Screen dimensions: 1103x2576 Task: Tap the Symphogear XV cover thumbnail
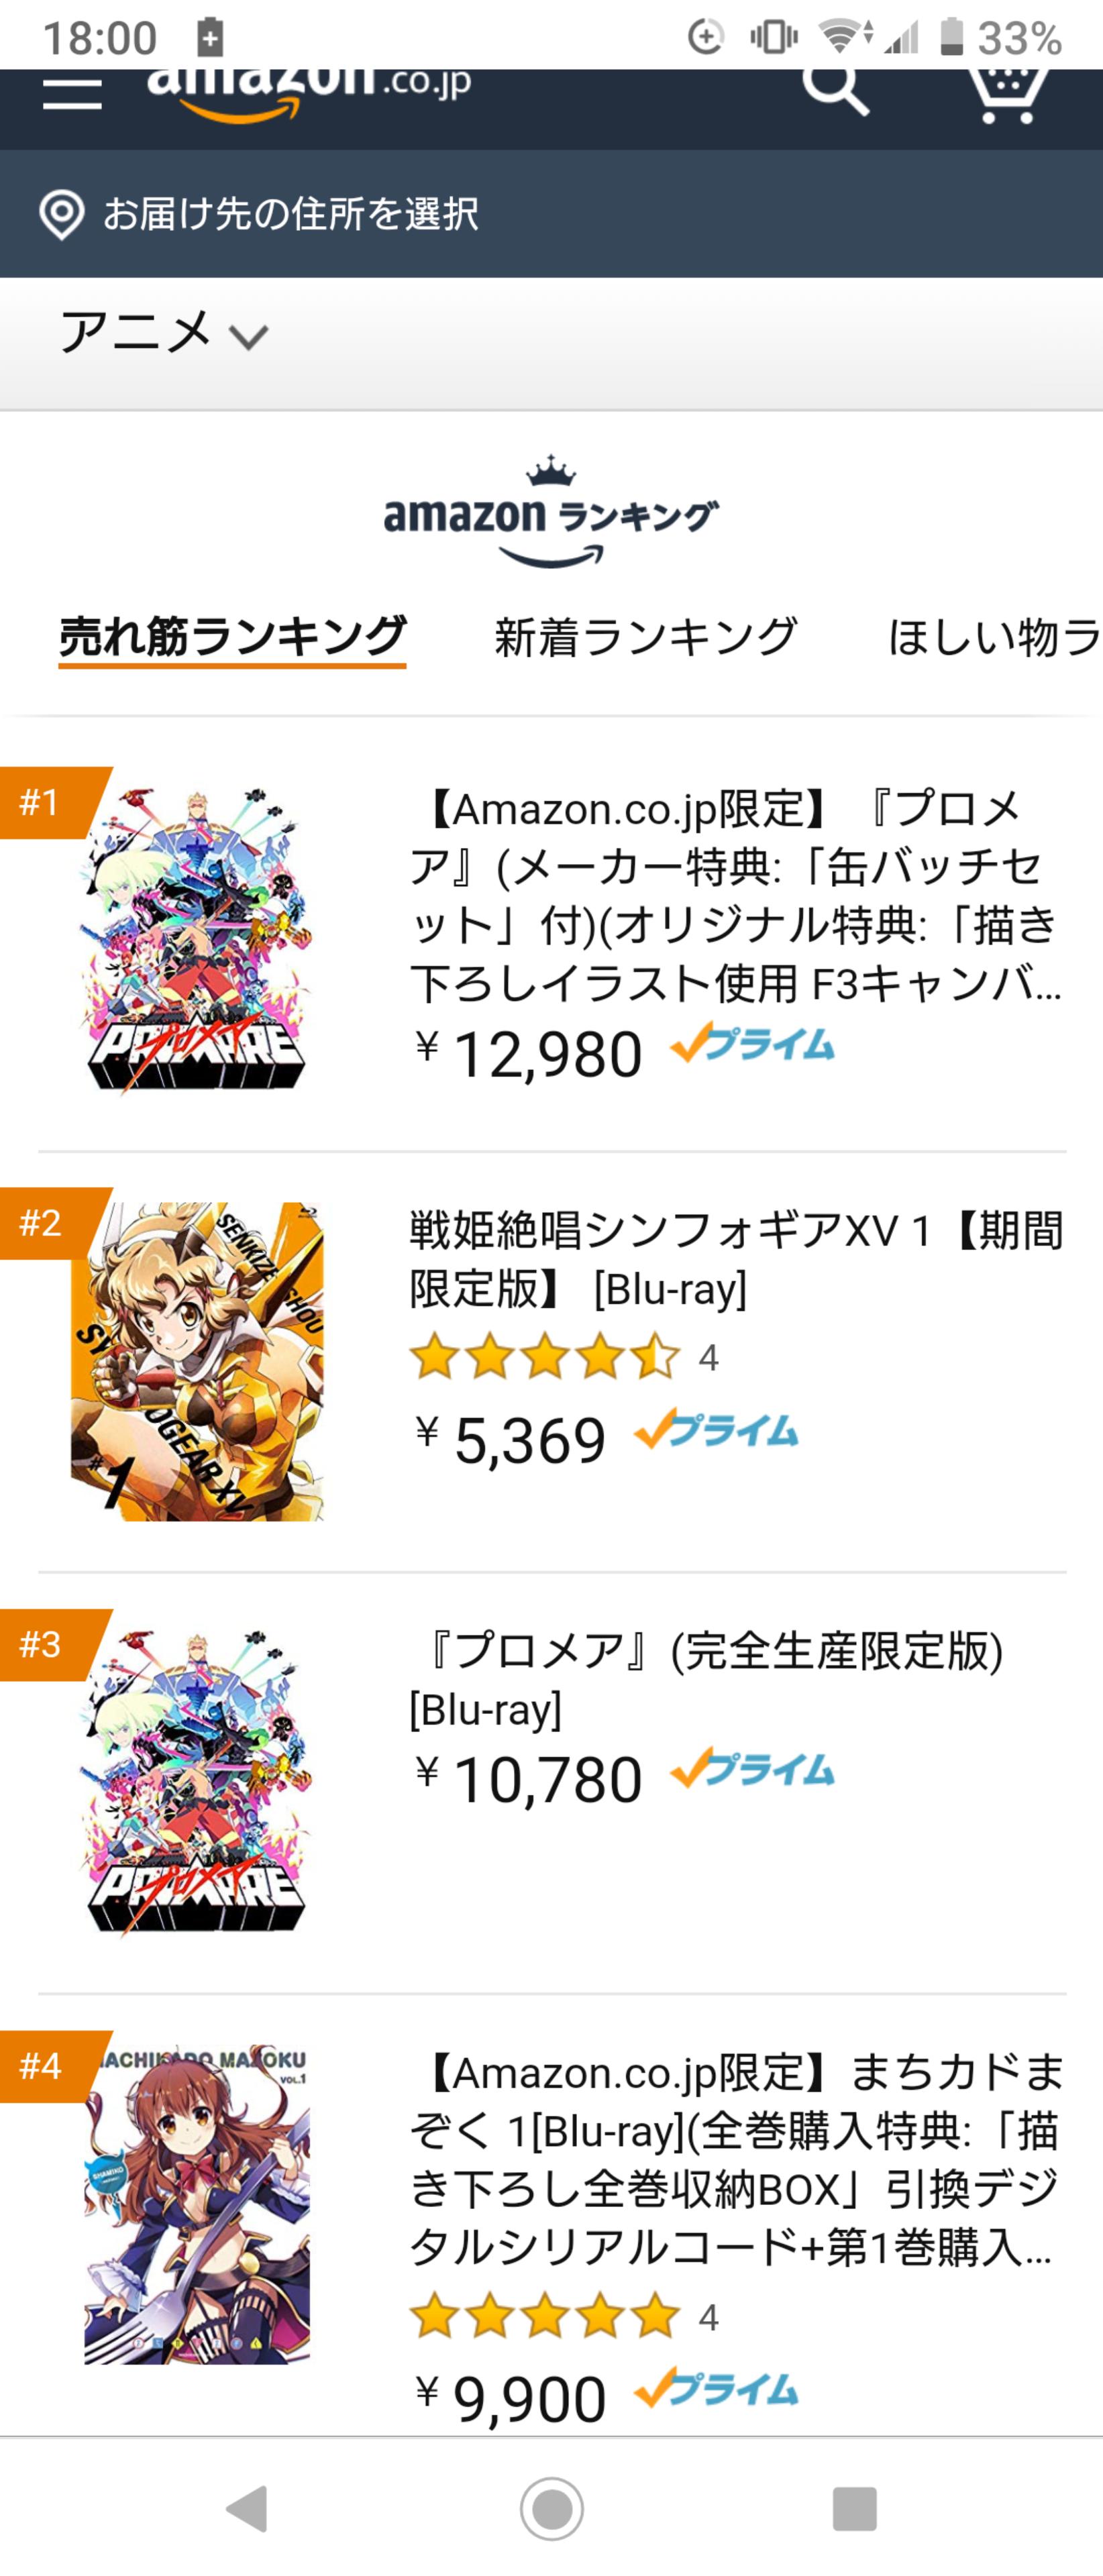pyautogui.click(x=197, y=1361)
